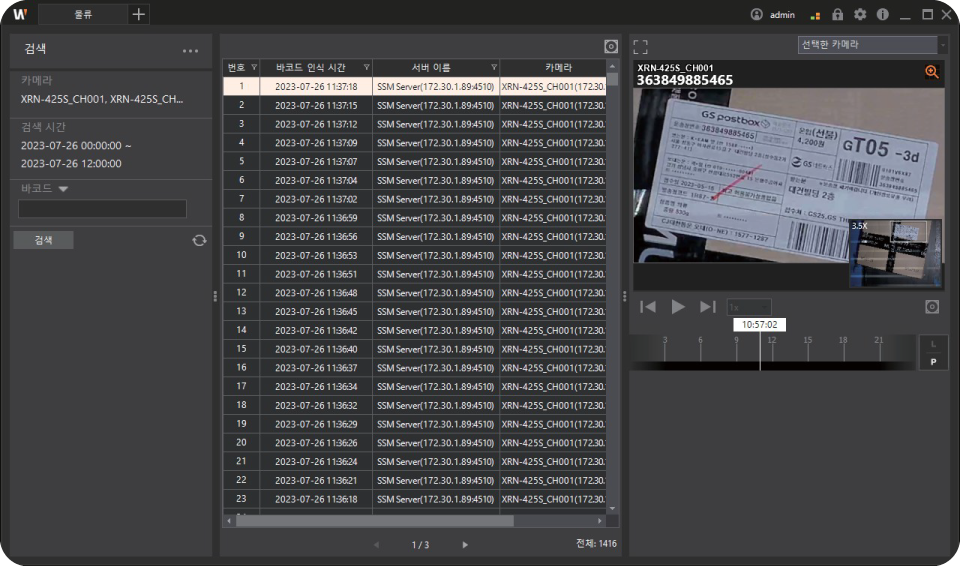Open the 1x playback speed dropdown
Screen dimensions: 960x566
pyautogui.click(x=748, y=307)
